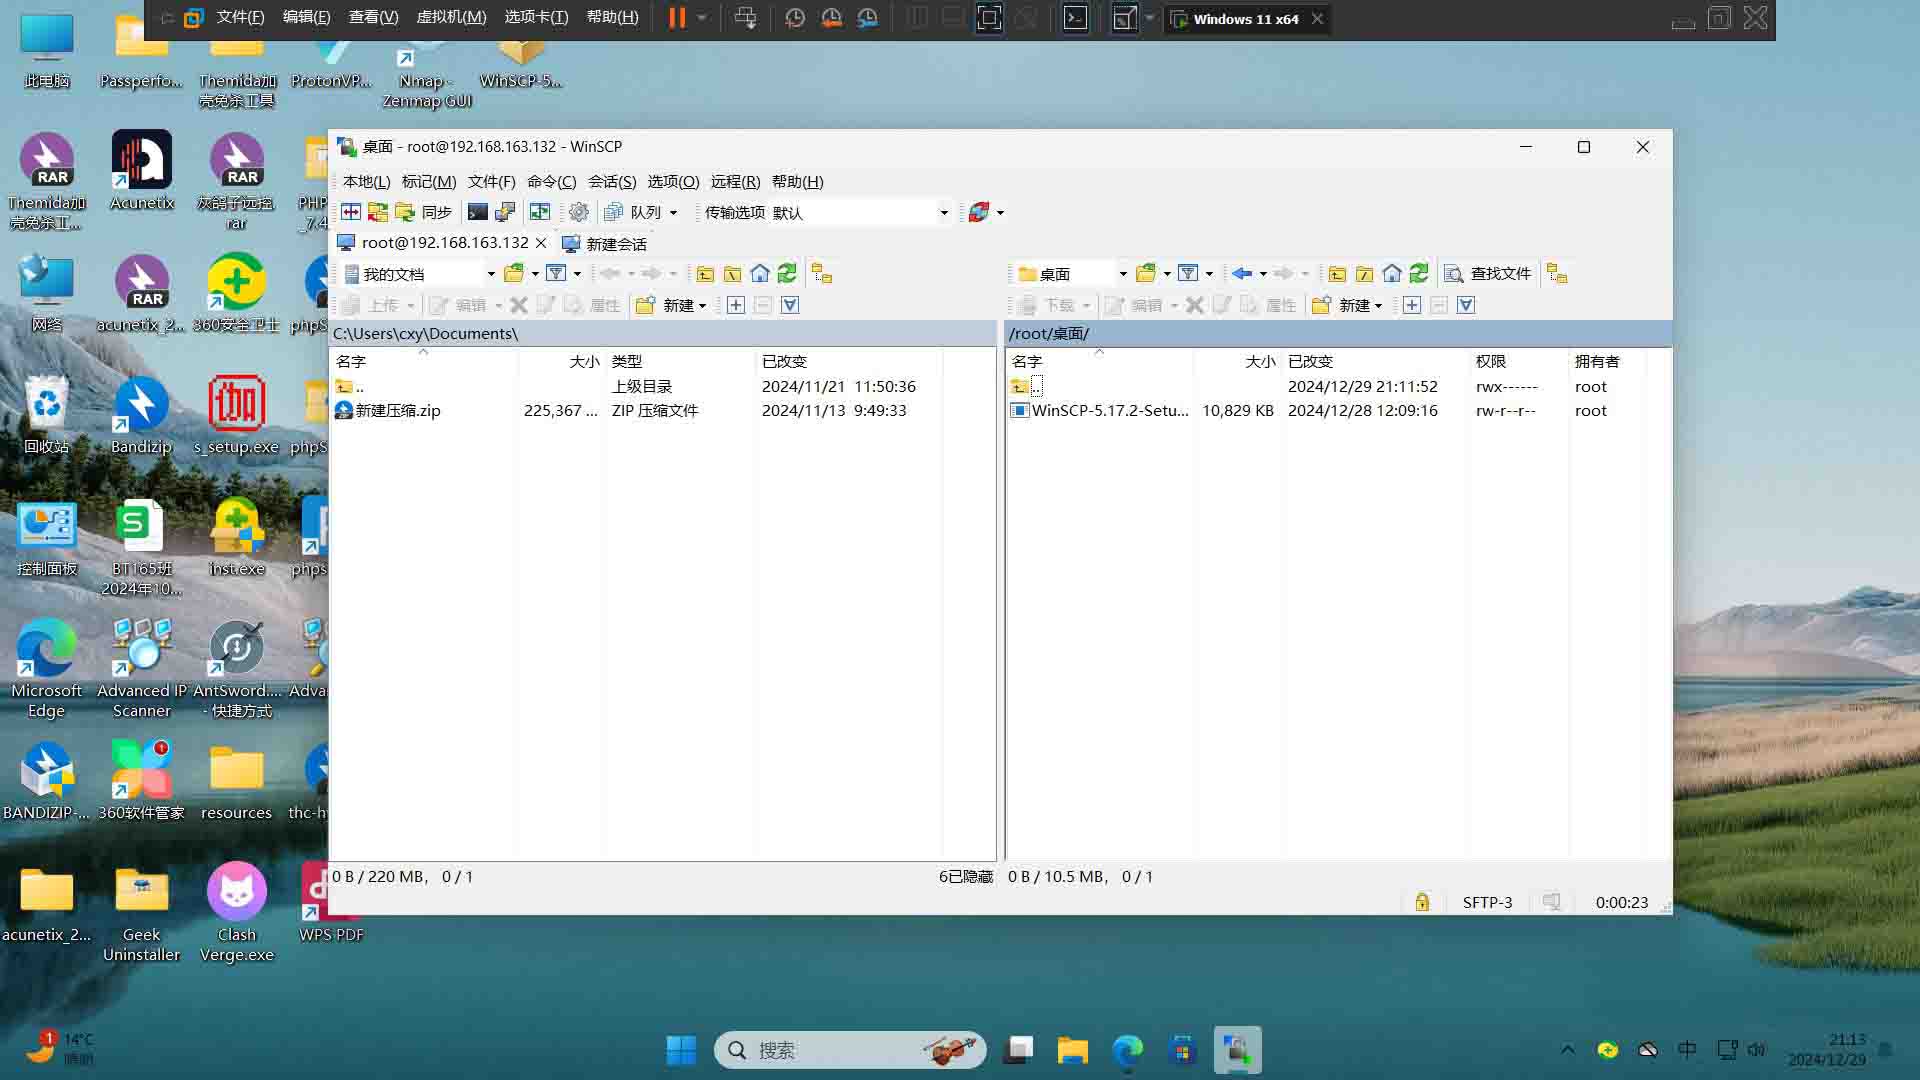Screen dimensions: 1920x1080
Task: Navigate back in remote panel
Action: pyautogui.click(x=1242, y=273)
